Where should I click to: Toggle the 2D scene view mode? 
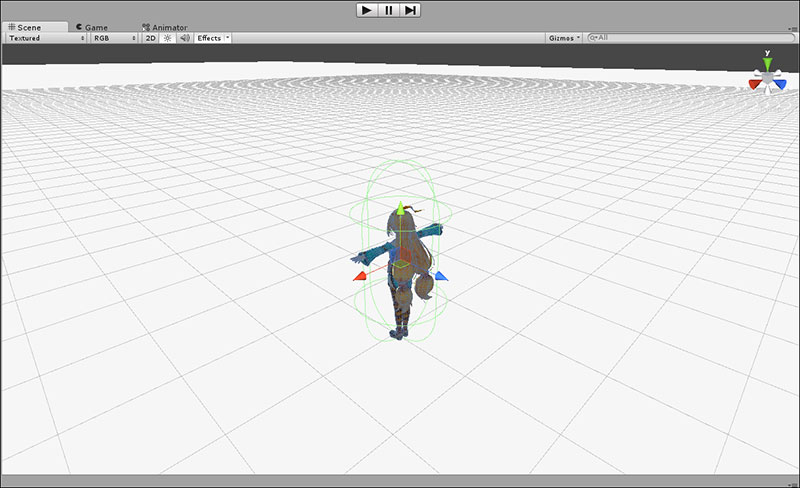coord(151,38)
